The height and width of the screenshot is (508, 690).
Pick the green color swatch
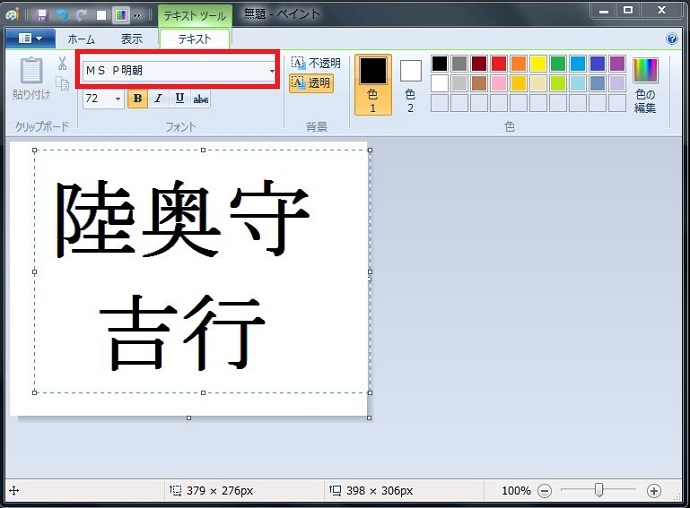point(558,64)
